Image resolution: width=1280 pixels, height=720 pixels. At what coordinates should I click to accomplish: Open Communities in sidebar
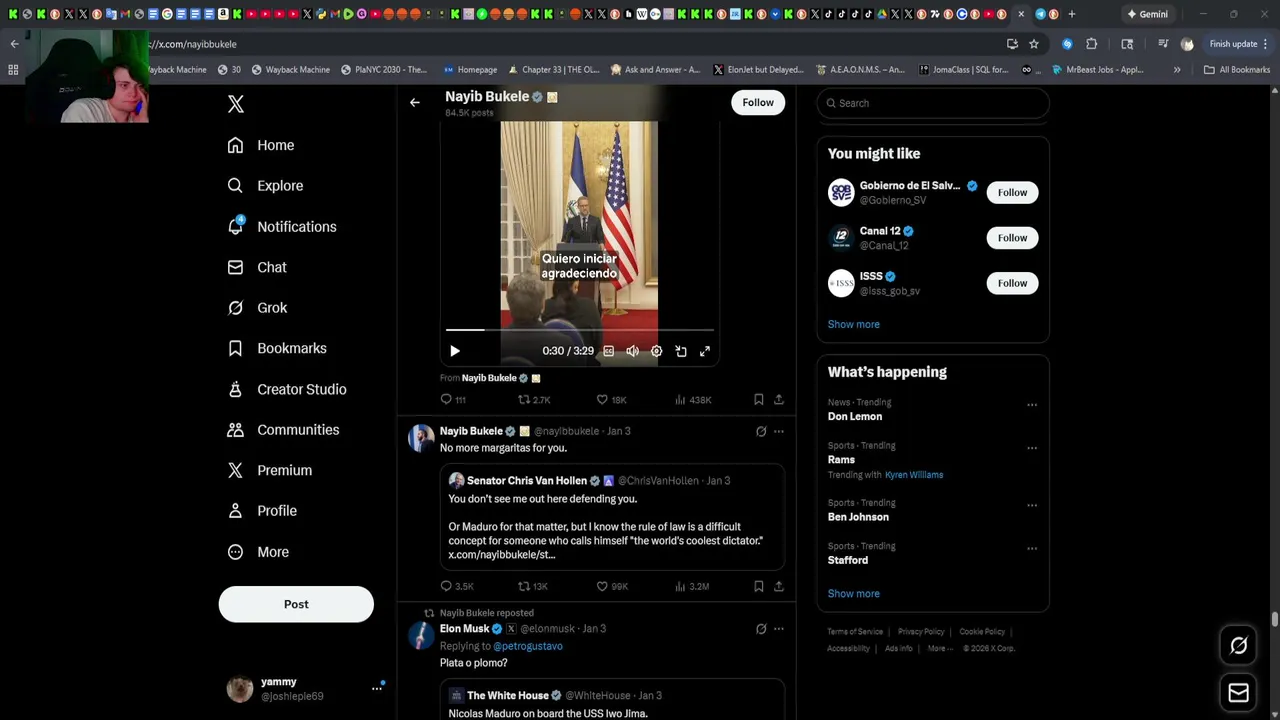(283, 430)
